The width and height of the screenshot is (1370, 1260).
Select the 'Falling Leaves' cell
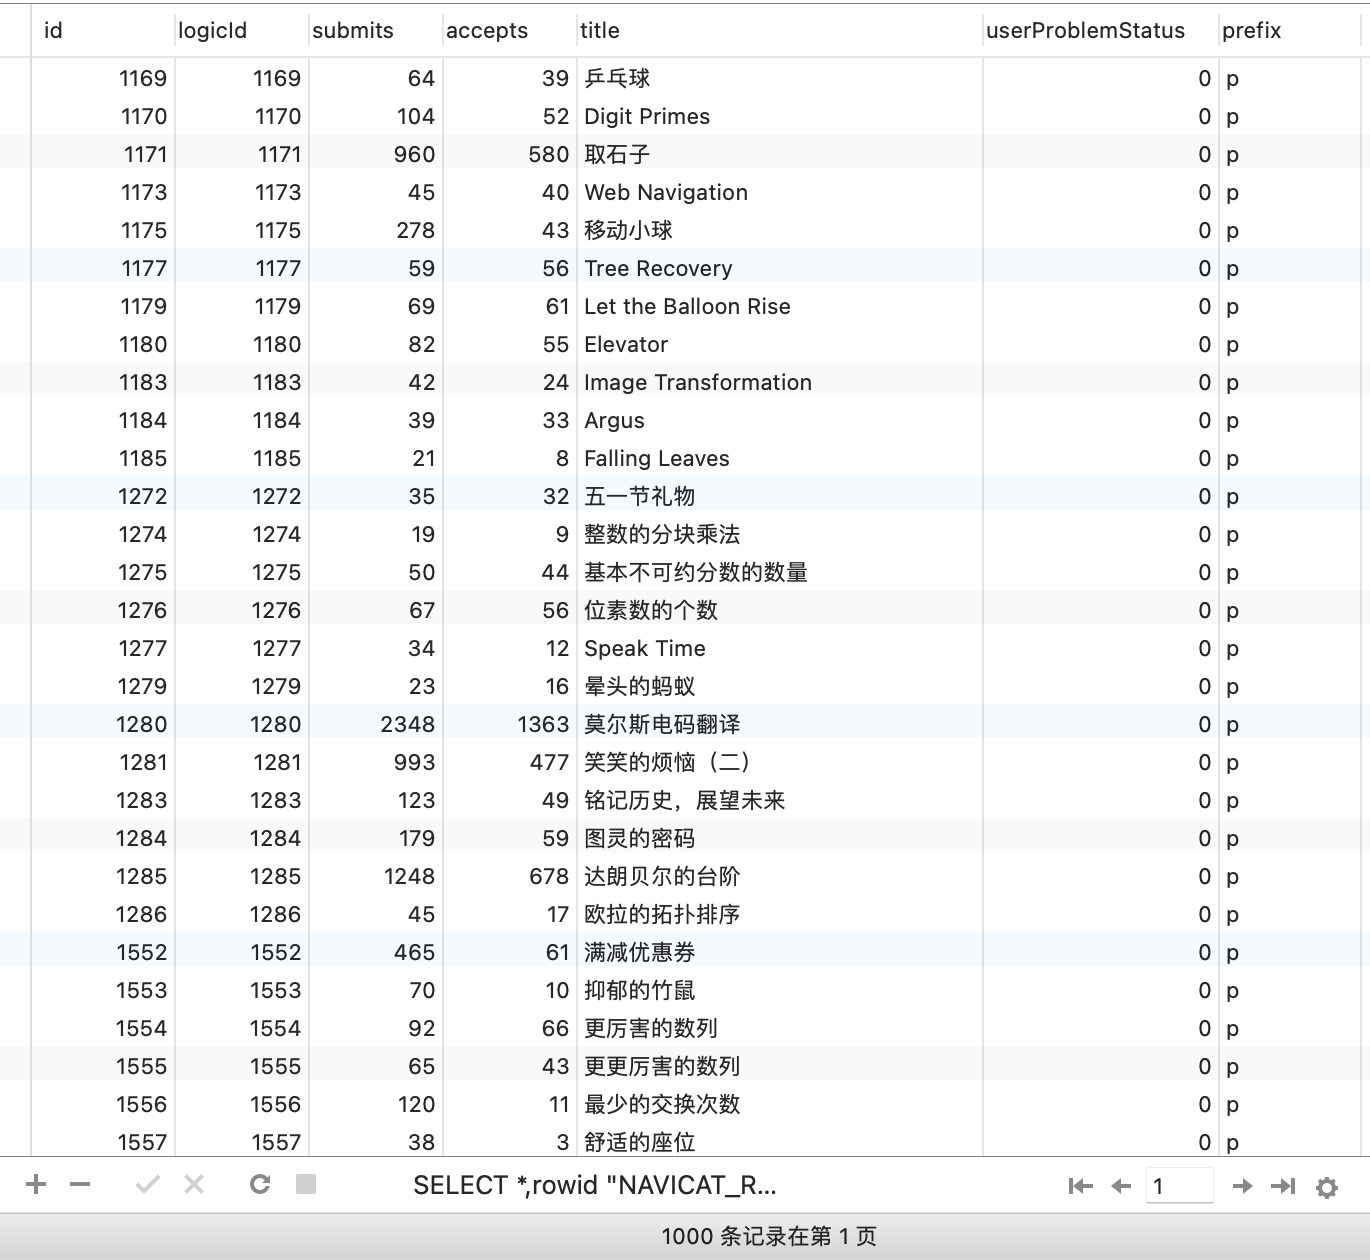780,459
